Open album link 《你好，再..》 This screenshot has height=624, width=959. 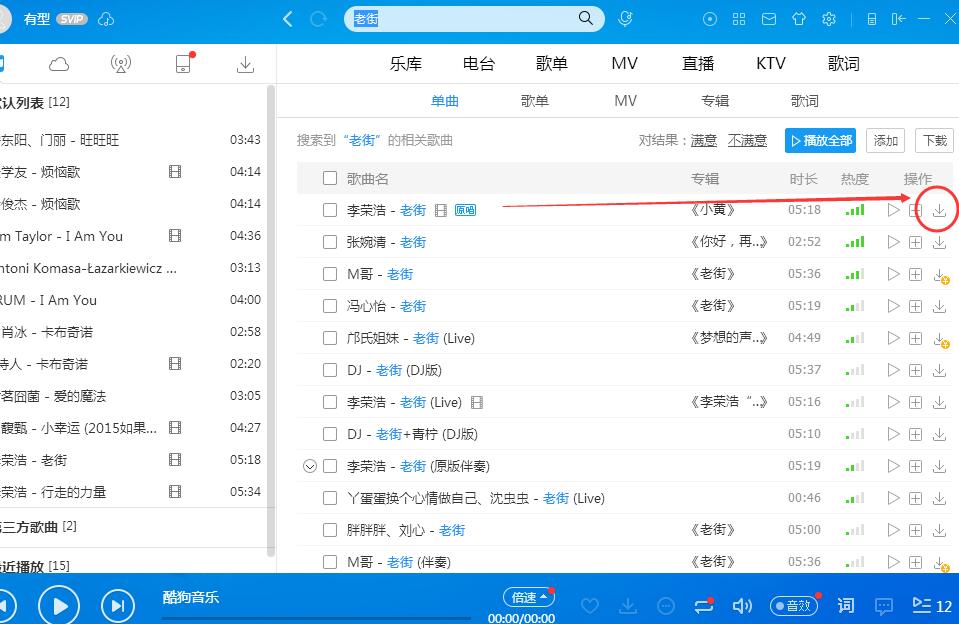click(x=728, y=242)
